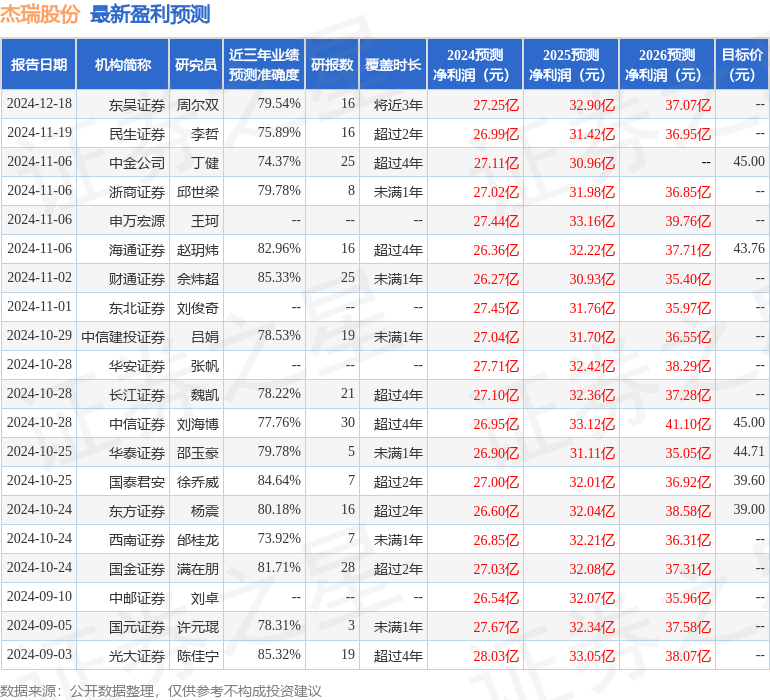
Task: Select institution 华安证券
Action: point(137,366)
